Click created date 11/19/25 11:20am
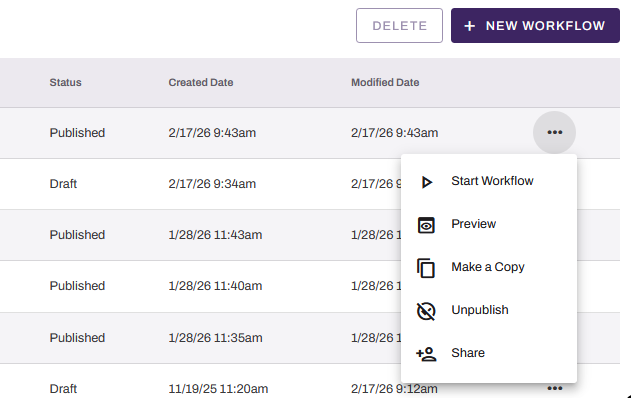 point(218,389)
